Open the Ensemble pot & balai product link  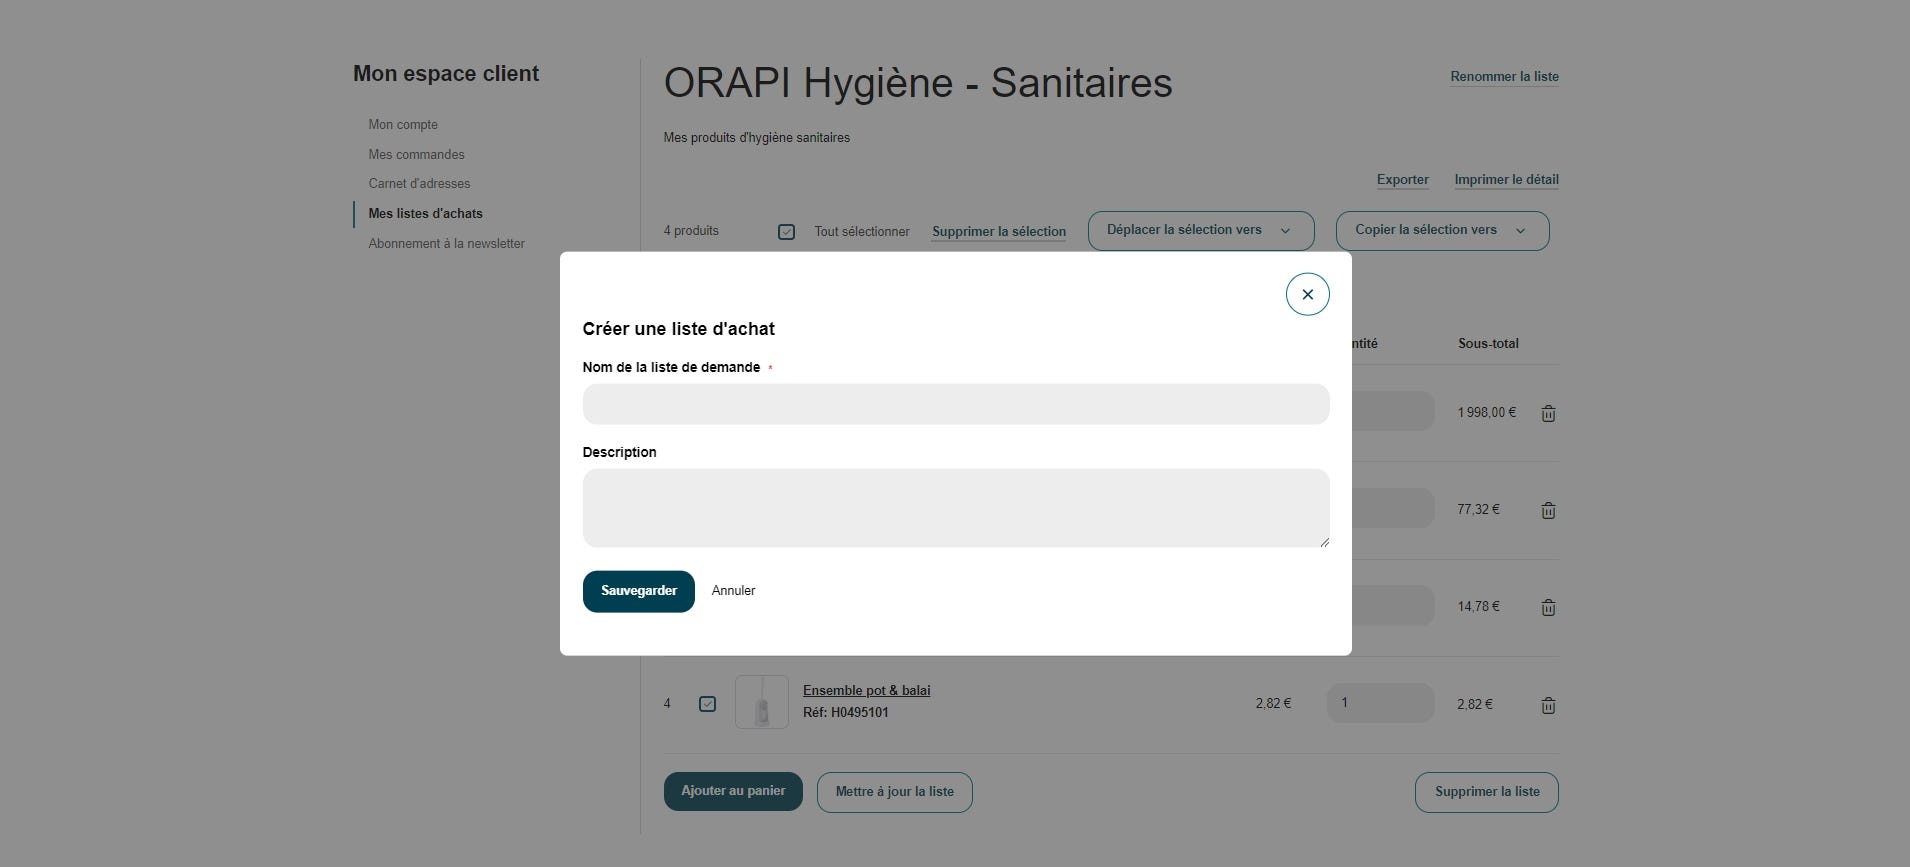point(866,691)
